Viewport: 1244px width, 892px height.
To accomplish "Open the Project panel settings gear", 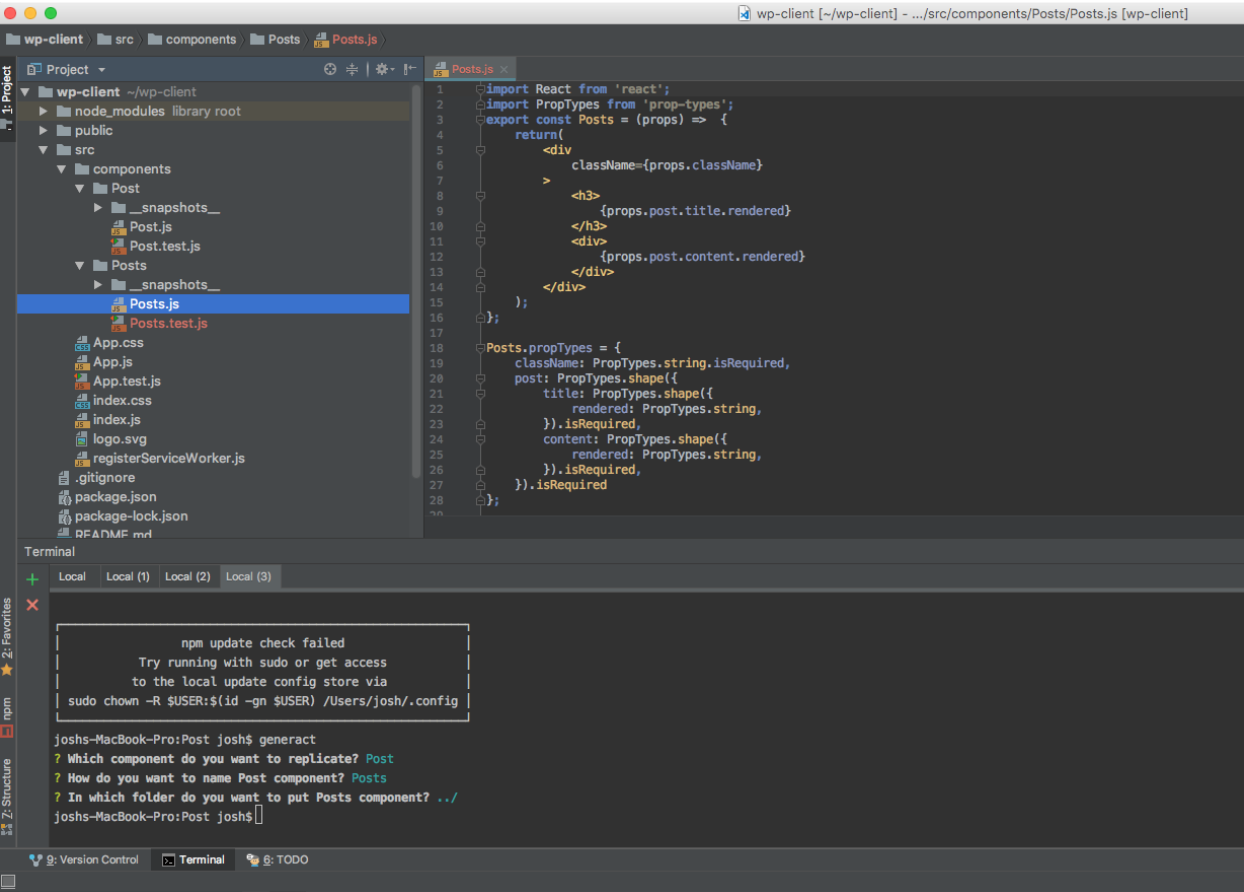I will click(381, 69).
